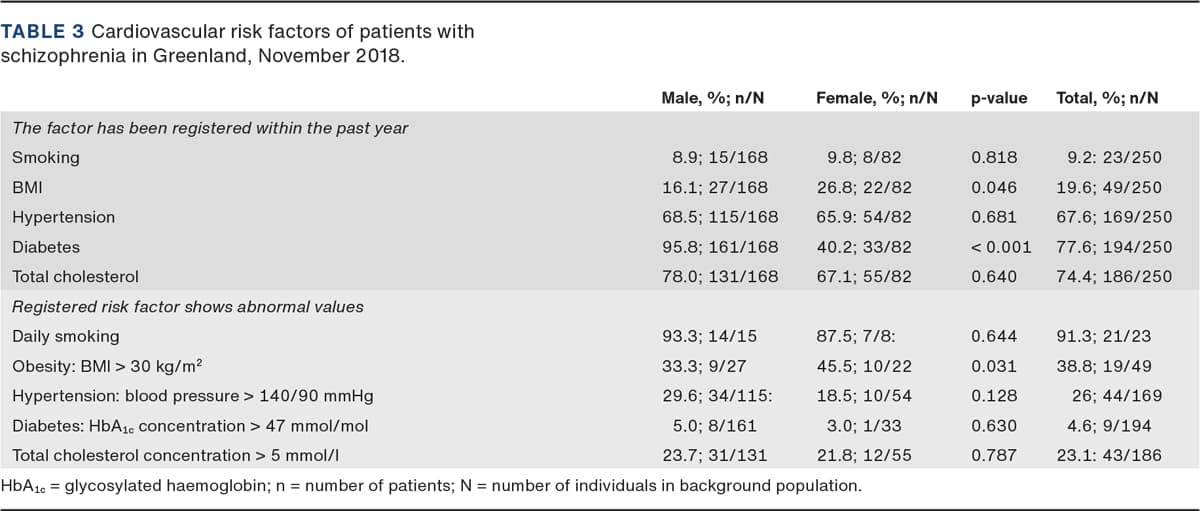The width and height of the screenshot is (1200, 511).
Task: Select the "Registered risk factor shows abnormal values" heading
Action: point(187,306)
